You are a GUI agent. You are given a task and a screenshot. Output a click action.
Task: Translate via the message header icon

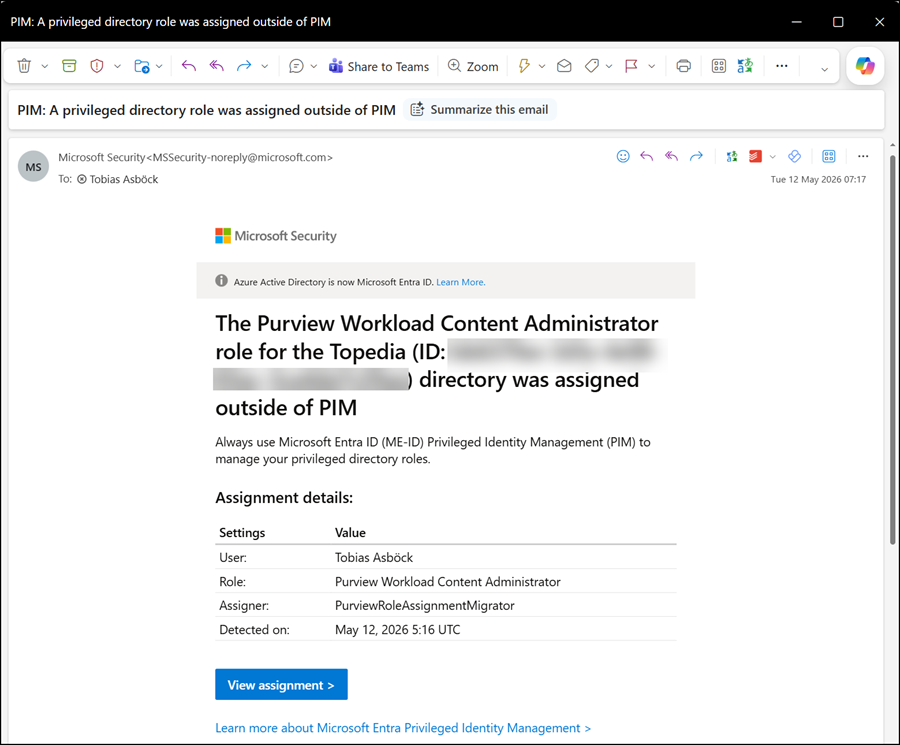pos(732,156)
